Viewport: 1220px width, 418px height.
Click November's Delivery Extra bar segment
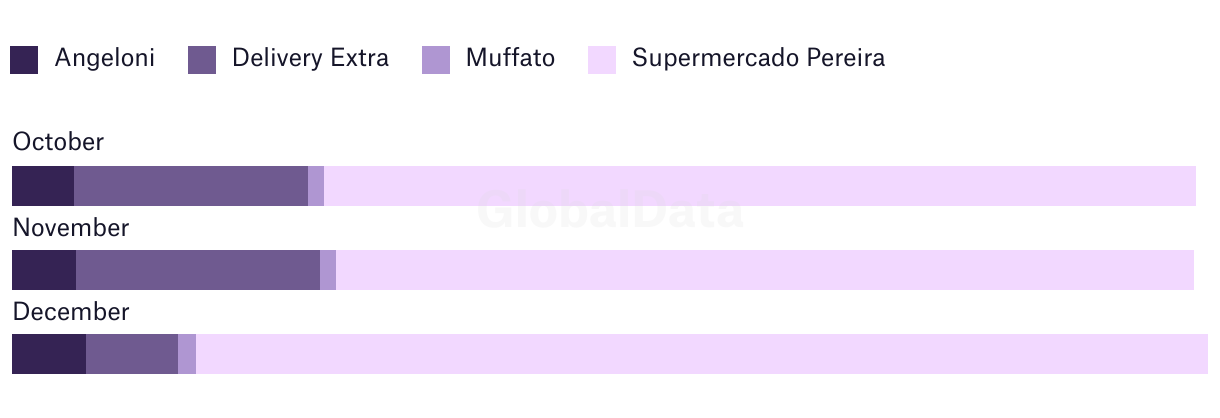point(198,270)
